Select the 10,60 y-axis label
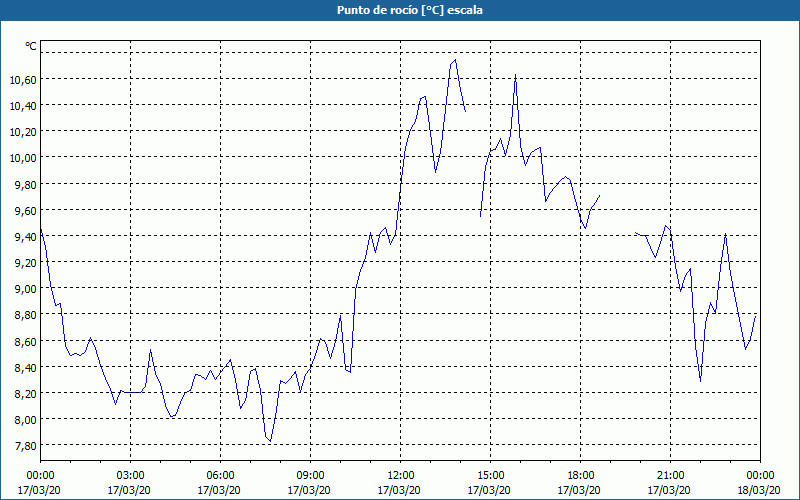800x500 pixels. point(23,79)
